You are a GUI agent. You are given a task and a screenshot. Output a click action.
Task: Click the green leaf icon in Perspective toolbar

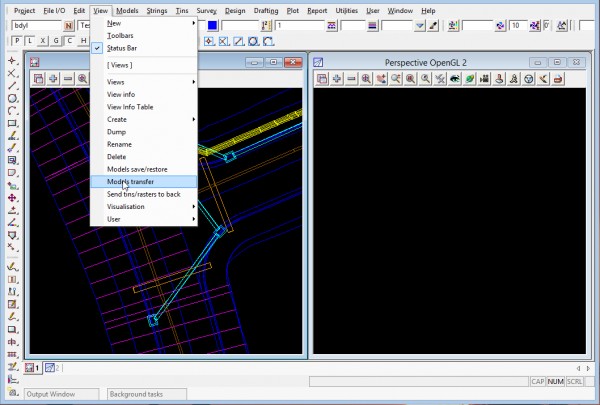click(x=468, y=78)
